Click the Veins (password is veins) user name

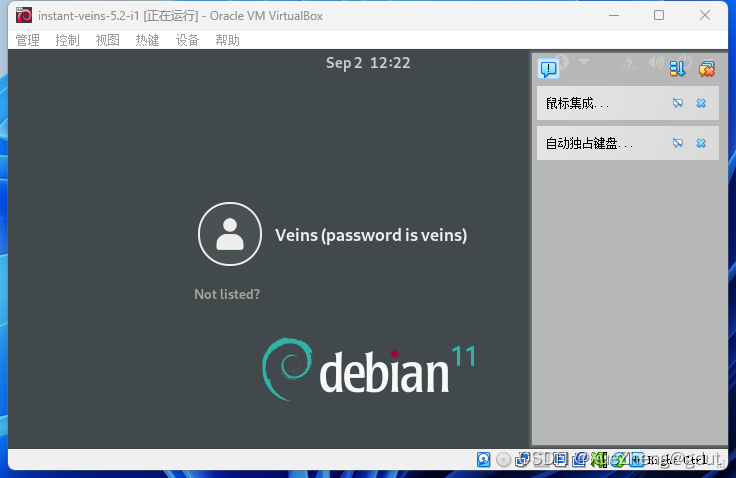tap(371, 235)
